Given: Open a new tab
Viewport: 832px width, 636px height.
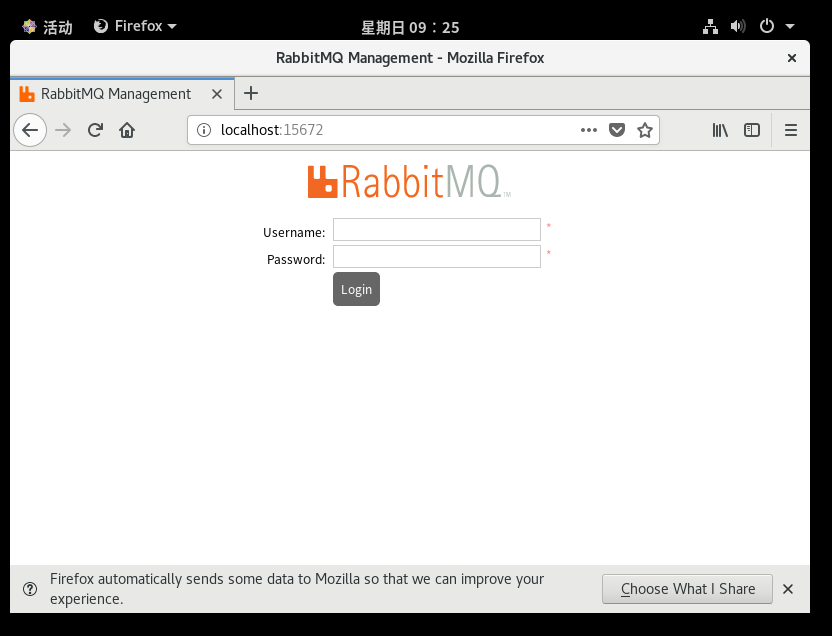Looking at the screenshot, I should point(251,93).
